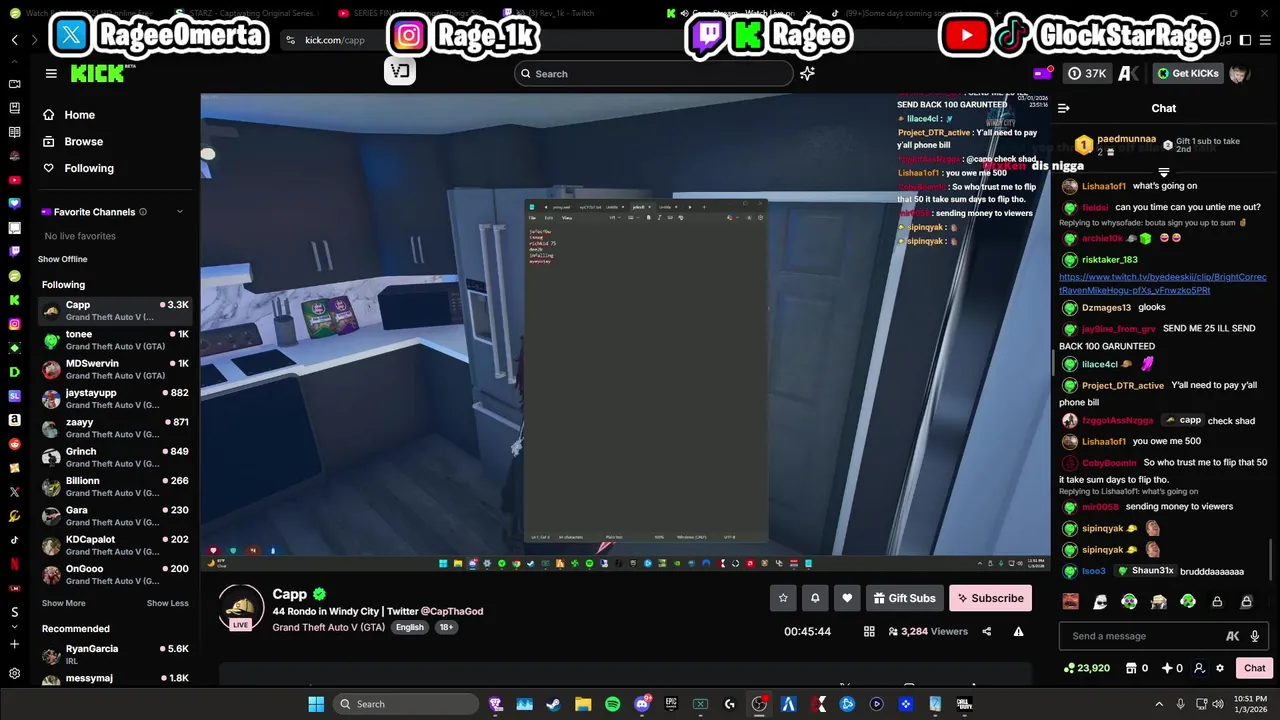Open Twitch from the browser sidebar
1280x720 pixels.
coord(14,252)
